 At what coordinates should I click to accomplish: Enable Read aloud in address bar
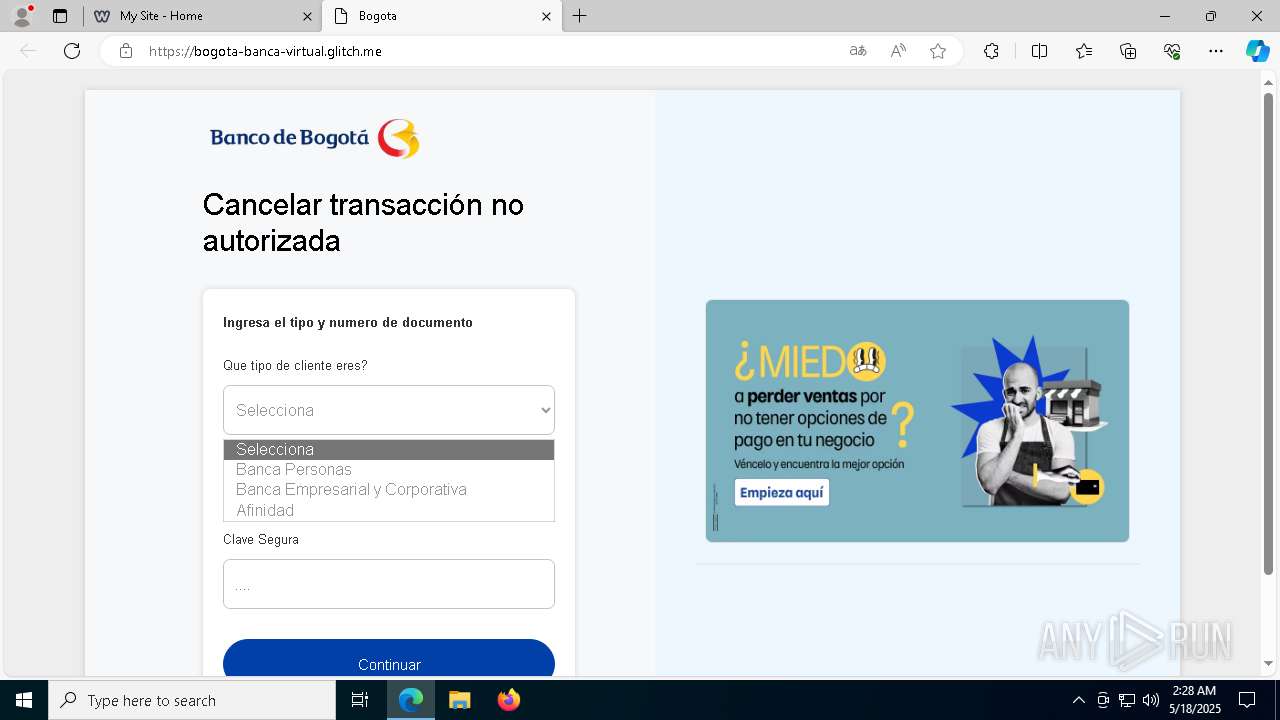coord(898,51)
